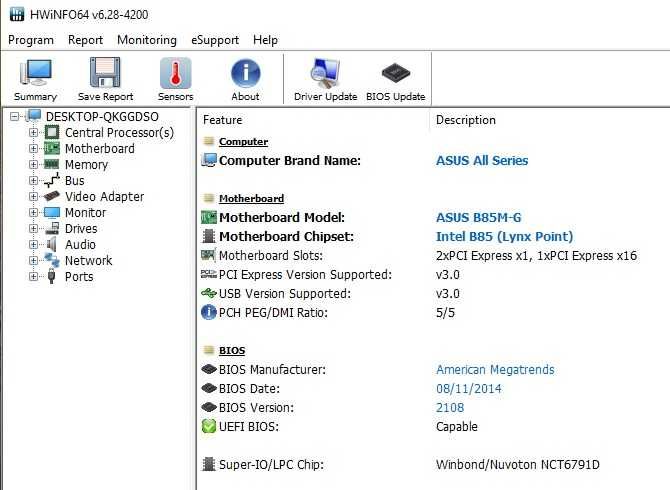Viewport: 670px width, 490px height.
Task: Click the ASUS All Series value
Action: (x=482, y=161)
